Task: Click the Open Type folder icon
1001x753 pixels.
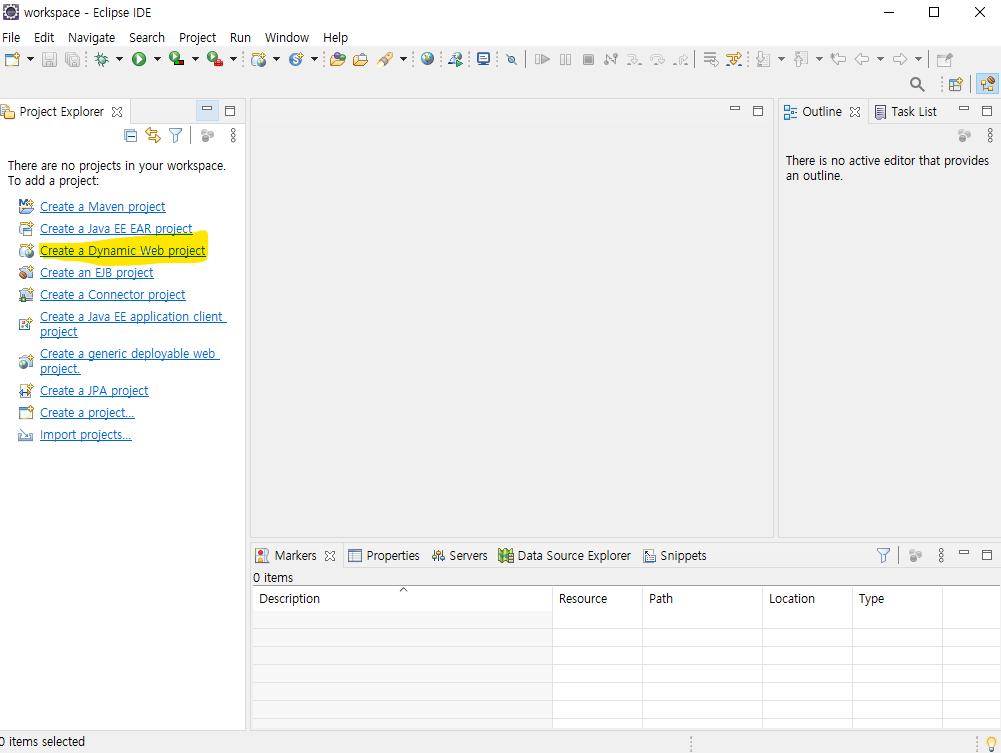Action: pyautogui.click(x=338, y=59)
